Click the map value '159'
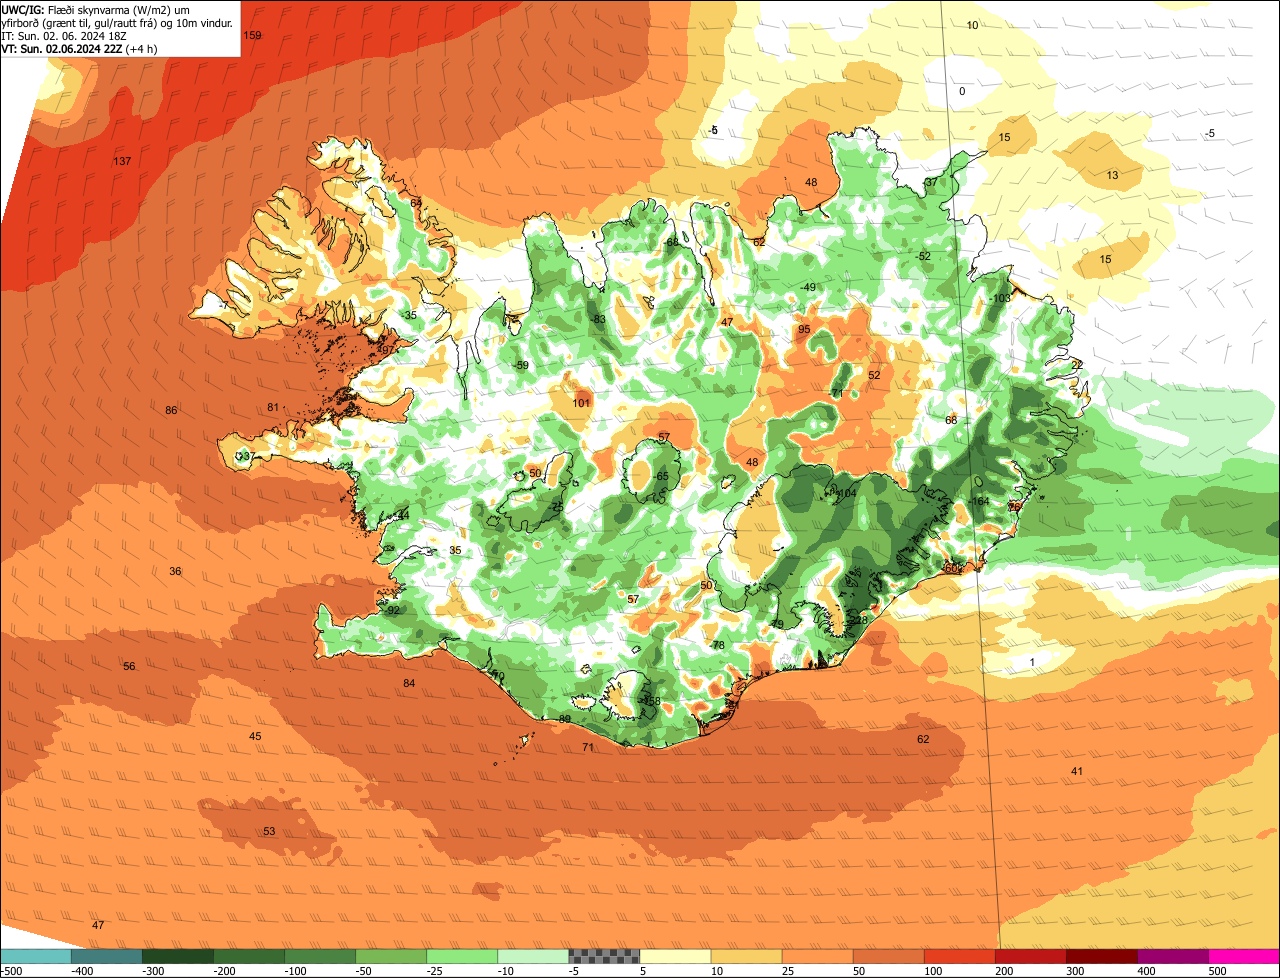The image size is (1280, 978). point(253,35)
